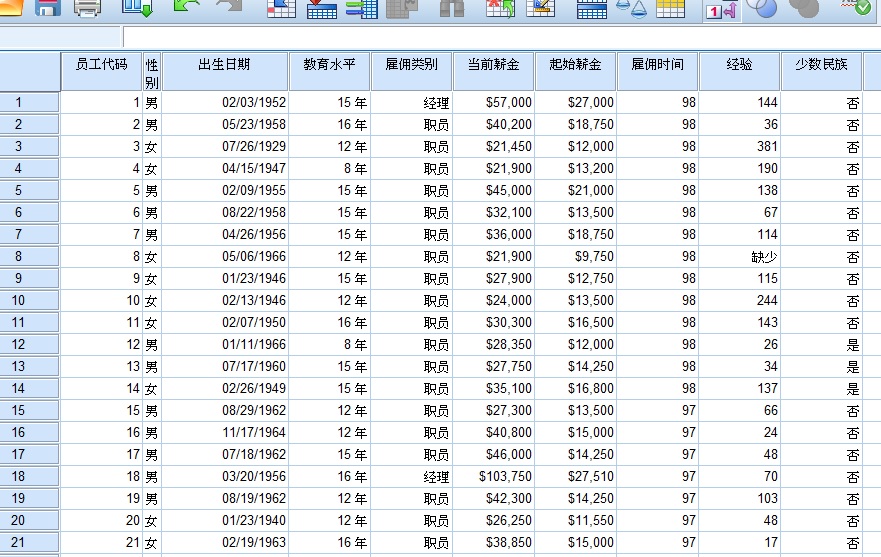
Task: Click the birth date 02/03/1952
Action: 225,102
